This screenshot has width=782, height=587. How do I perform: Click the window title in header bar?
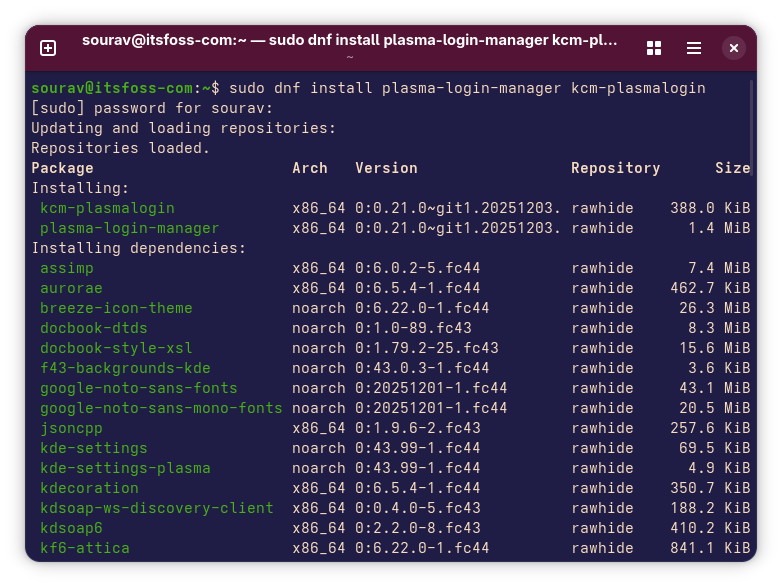(x=350, y=41)
